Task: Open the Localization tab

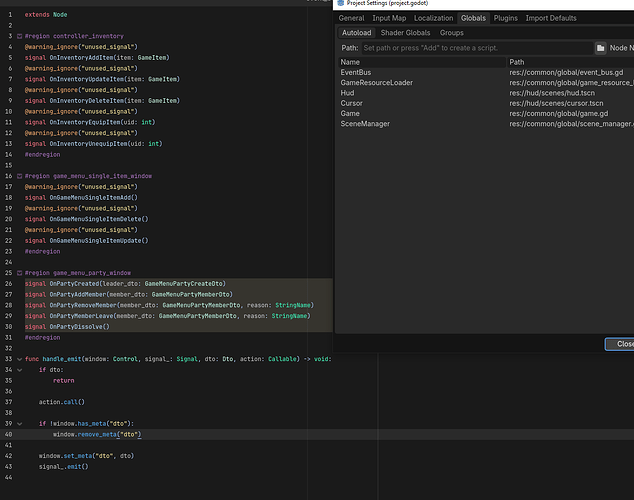Action: coord(433,18)
